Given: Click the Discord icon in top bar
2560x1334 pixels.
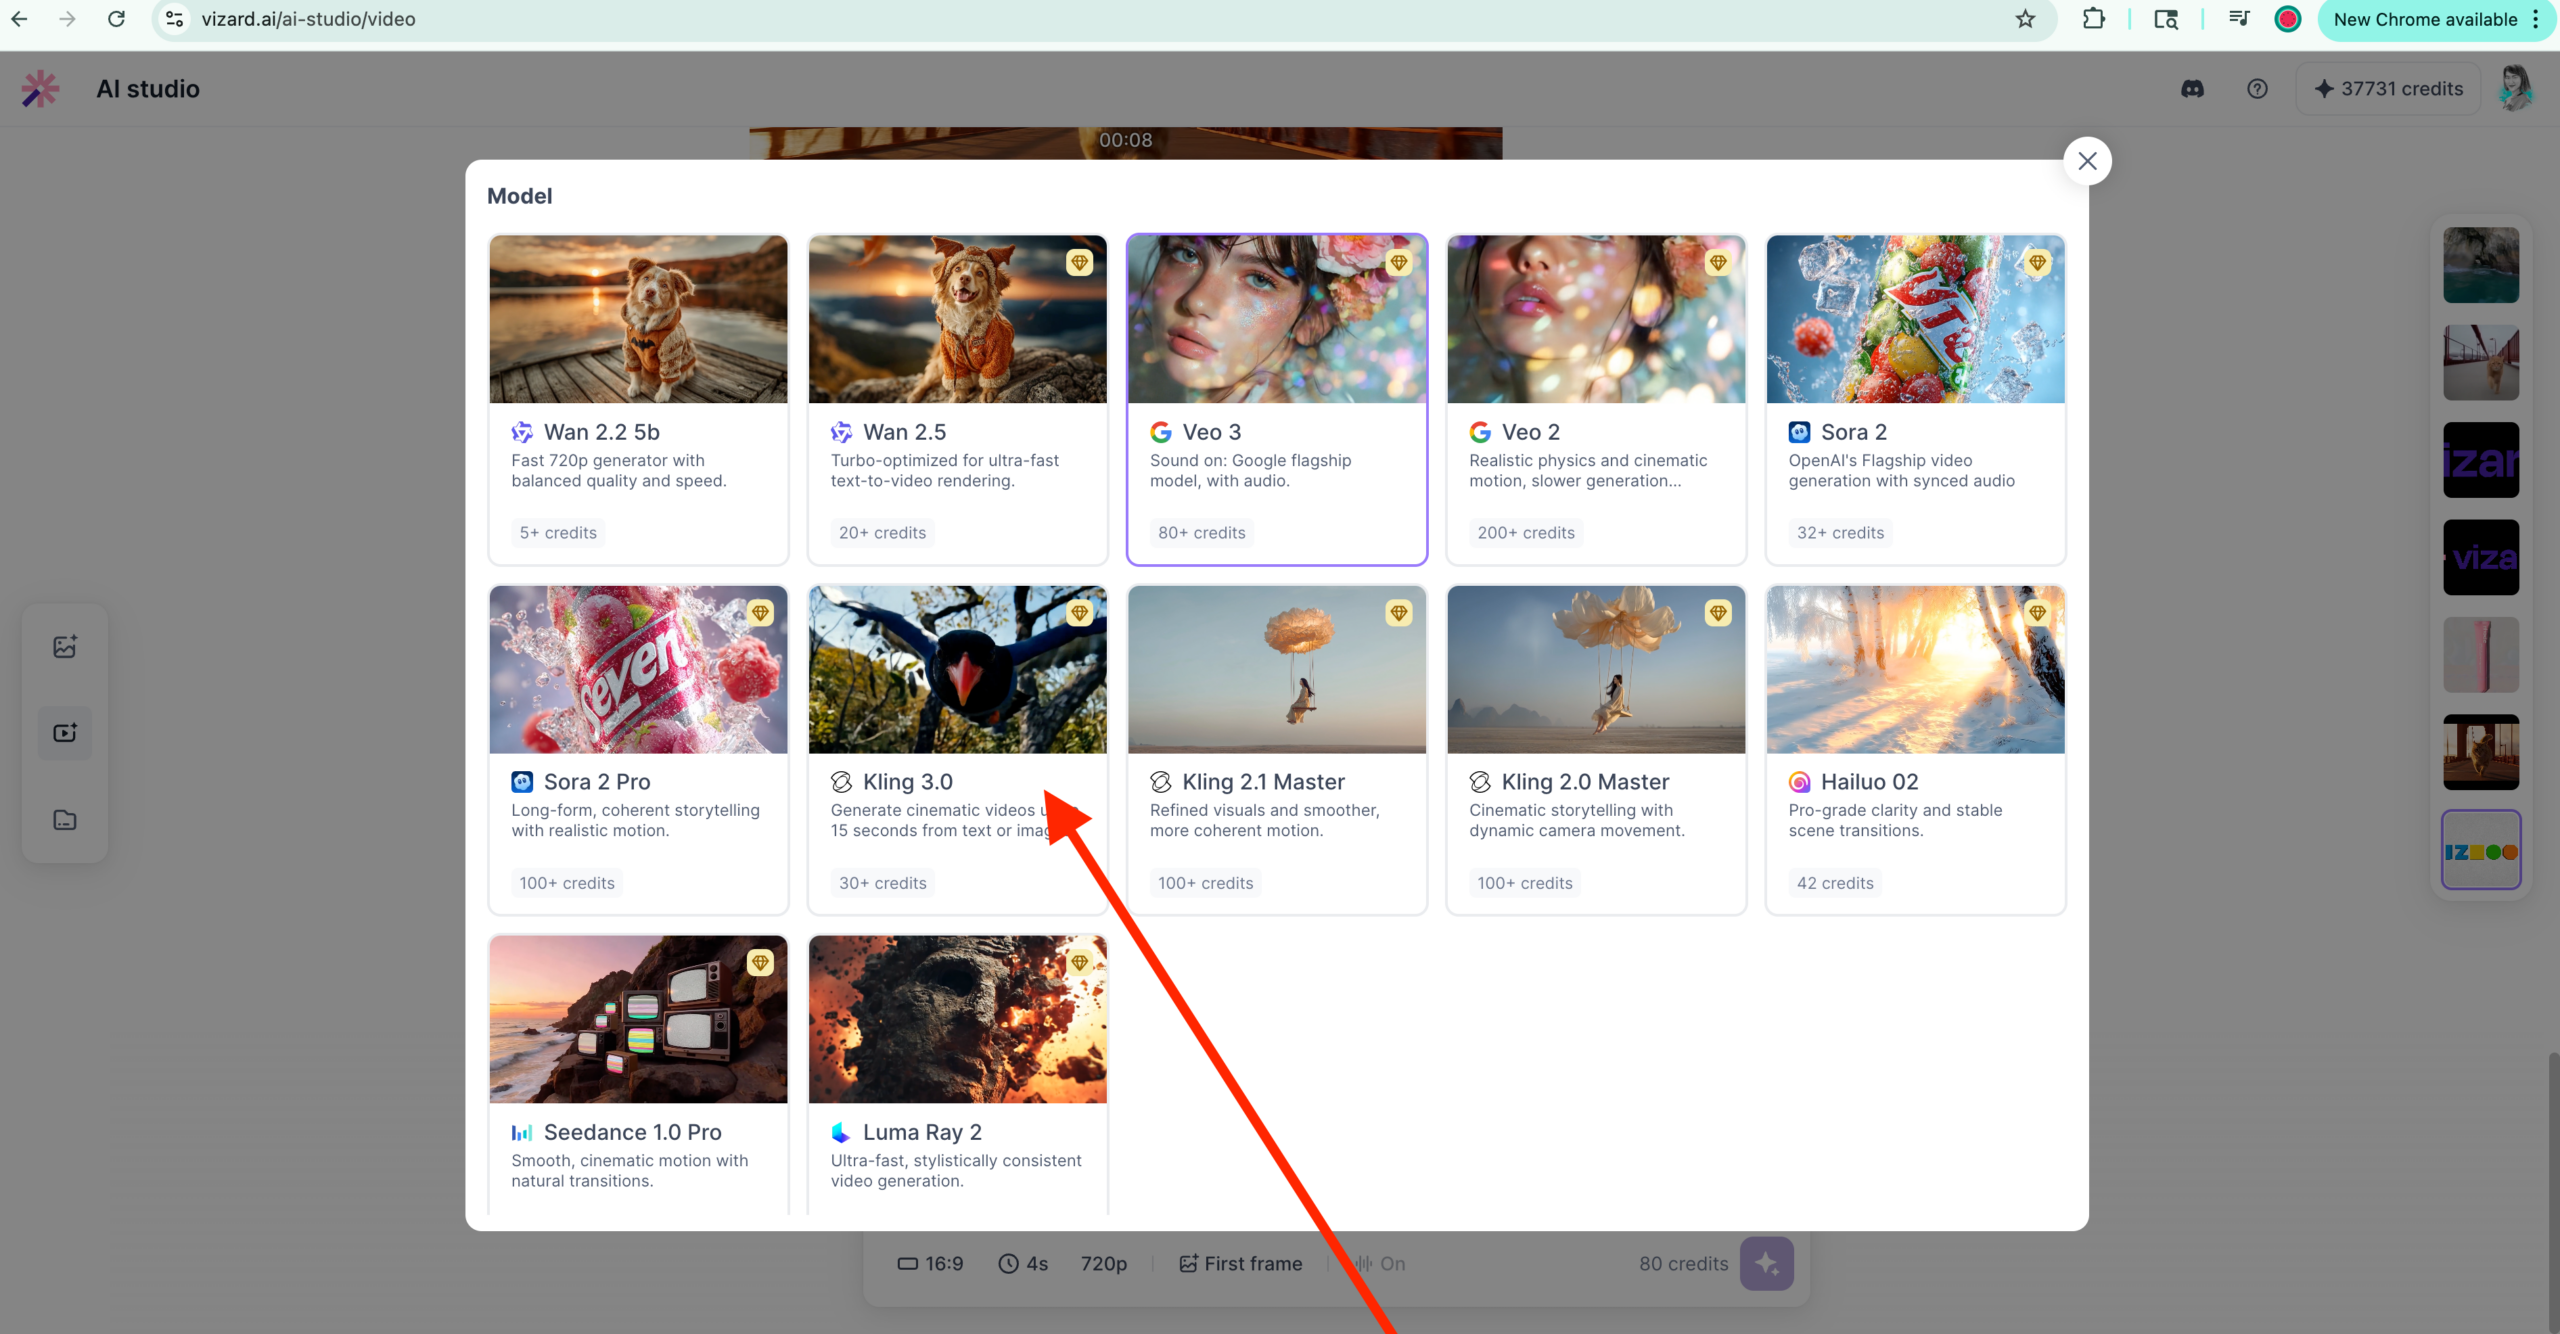Looking at the screenshot, I should [x=2192, y=88].
